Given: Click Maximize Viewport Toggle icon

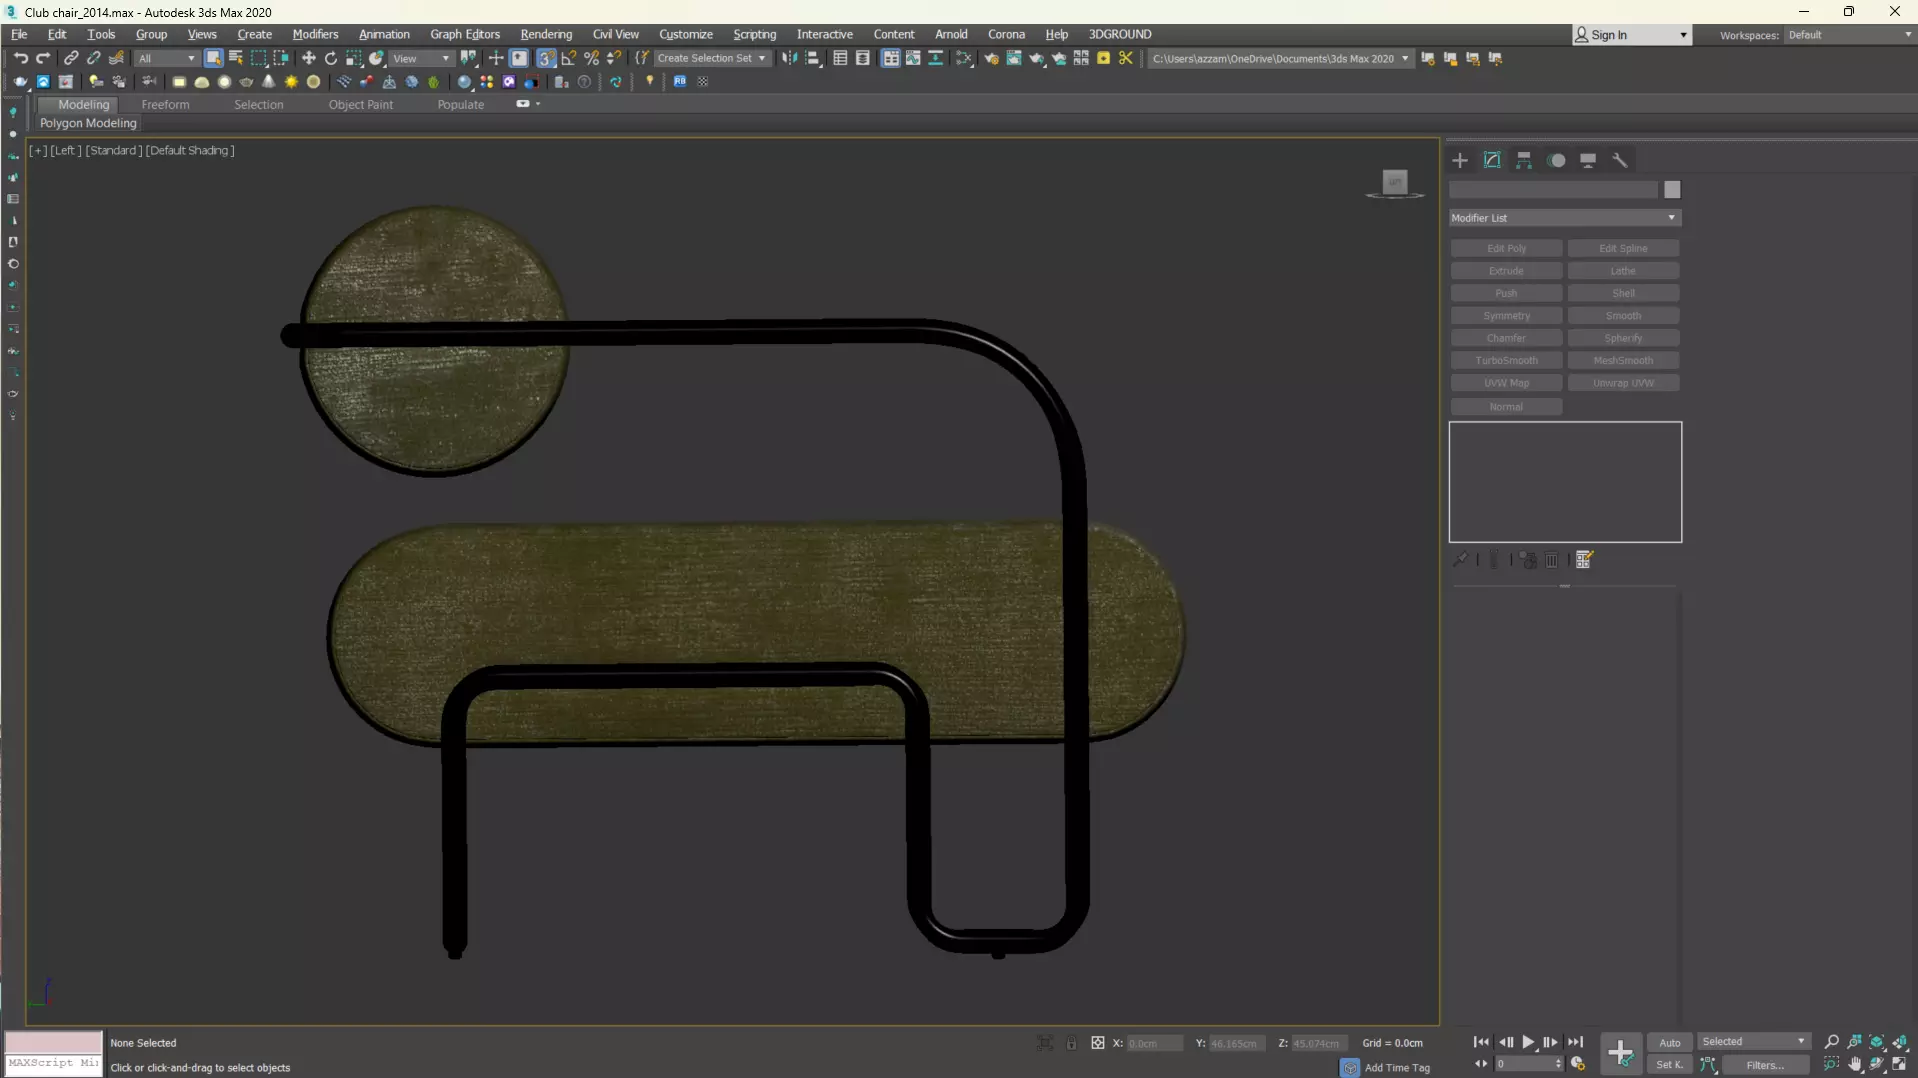Looking at the screenshot, I should [x=1899, y=1064].
